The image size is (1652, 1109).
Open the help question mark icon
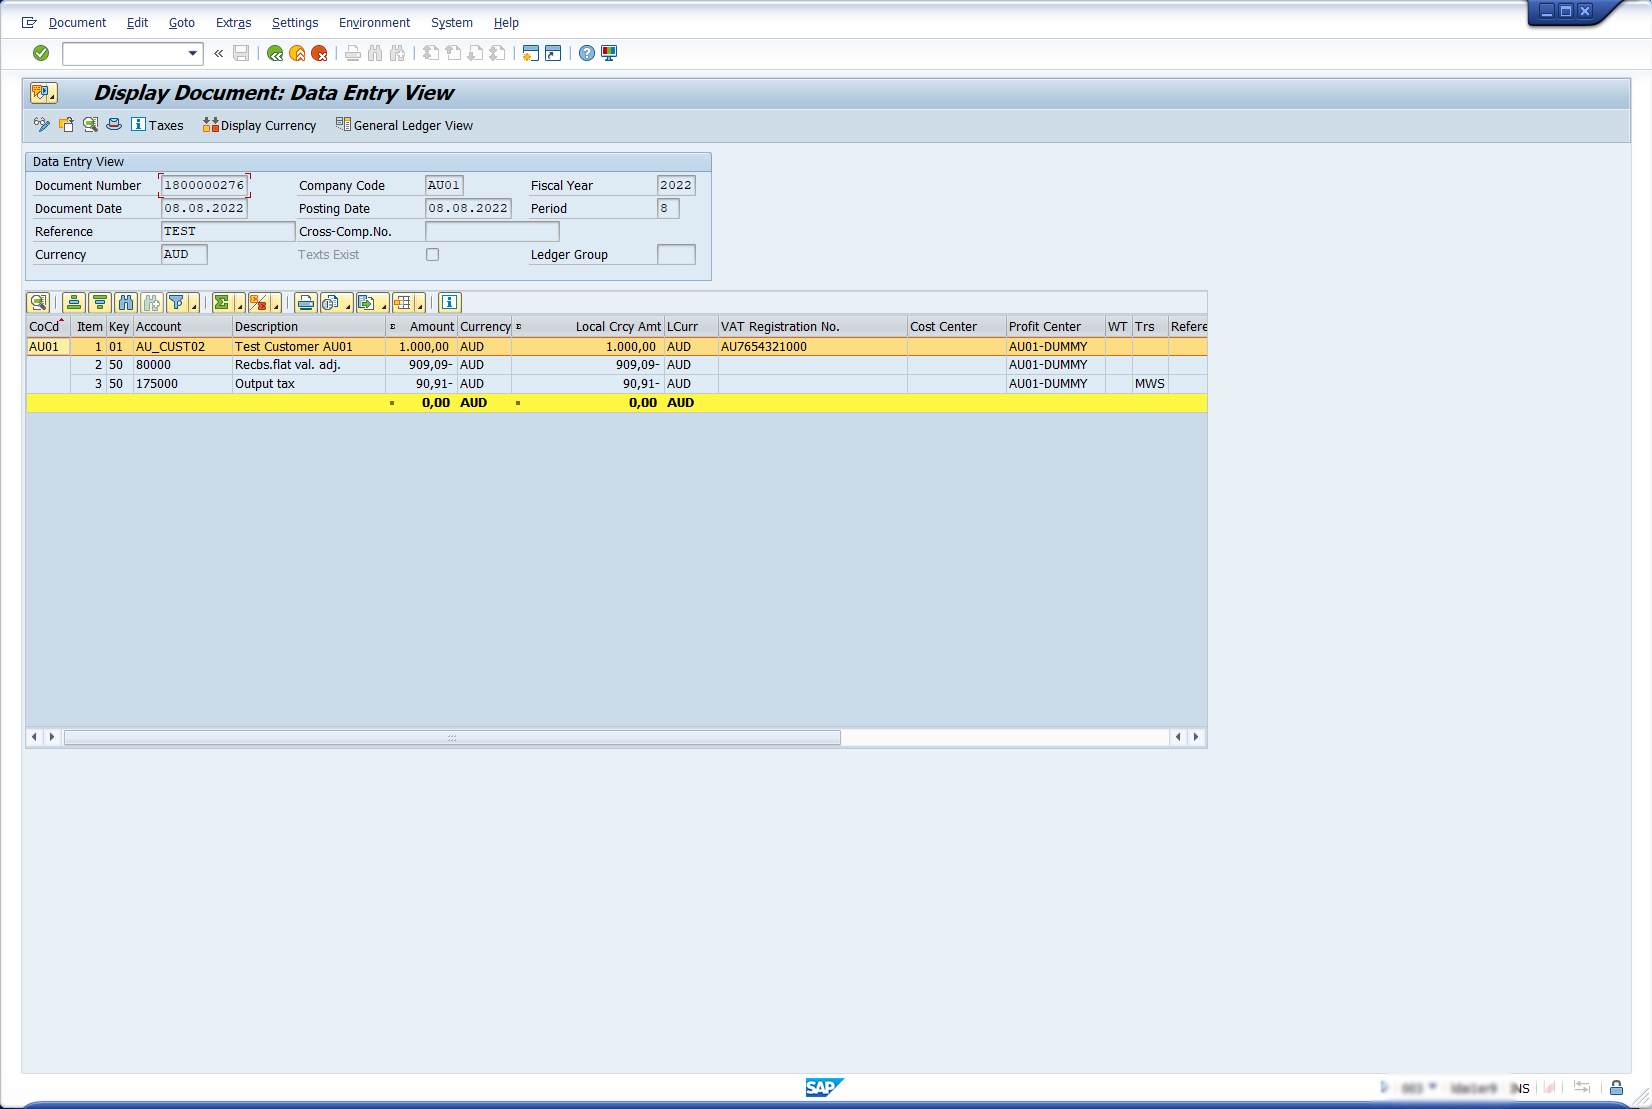tap(587, 53)
